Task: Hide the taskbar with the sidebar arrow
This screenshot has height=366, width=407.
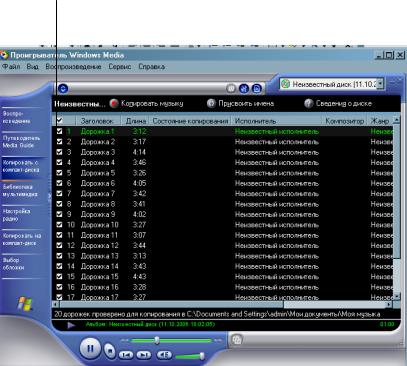Action: click(49, 196)
